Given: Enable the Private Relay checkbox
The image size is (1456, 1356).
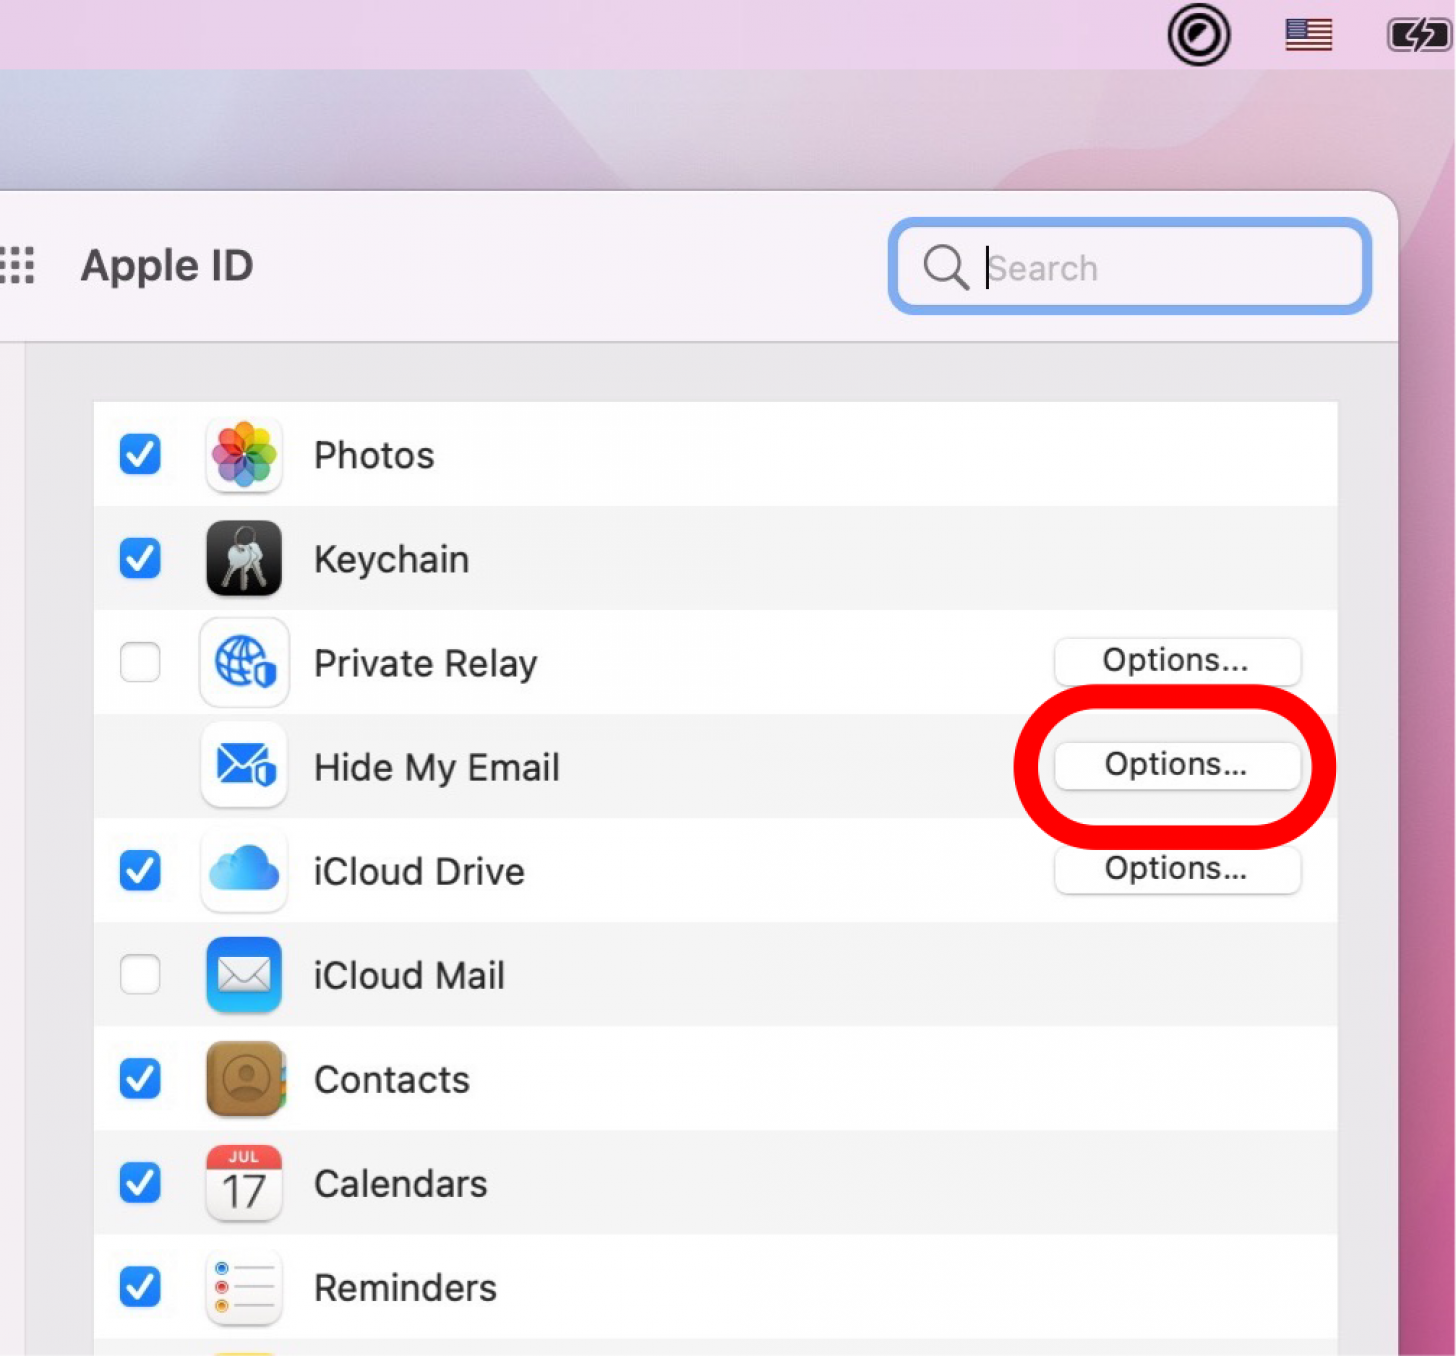Looking at the screenshot, I should [x=140, y=662].
